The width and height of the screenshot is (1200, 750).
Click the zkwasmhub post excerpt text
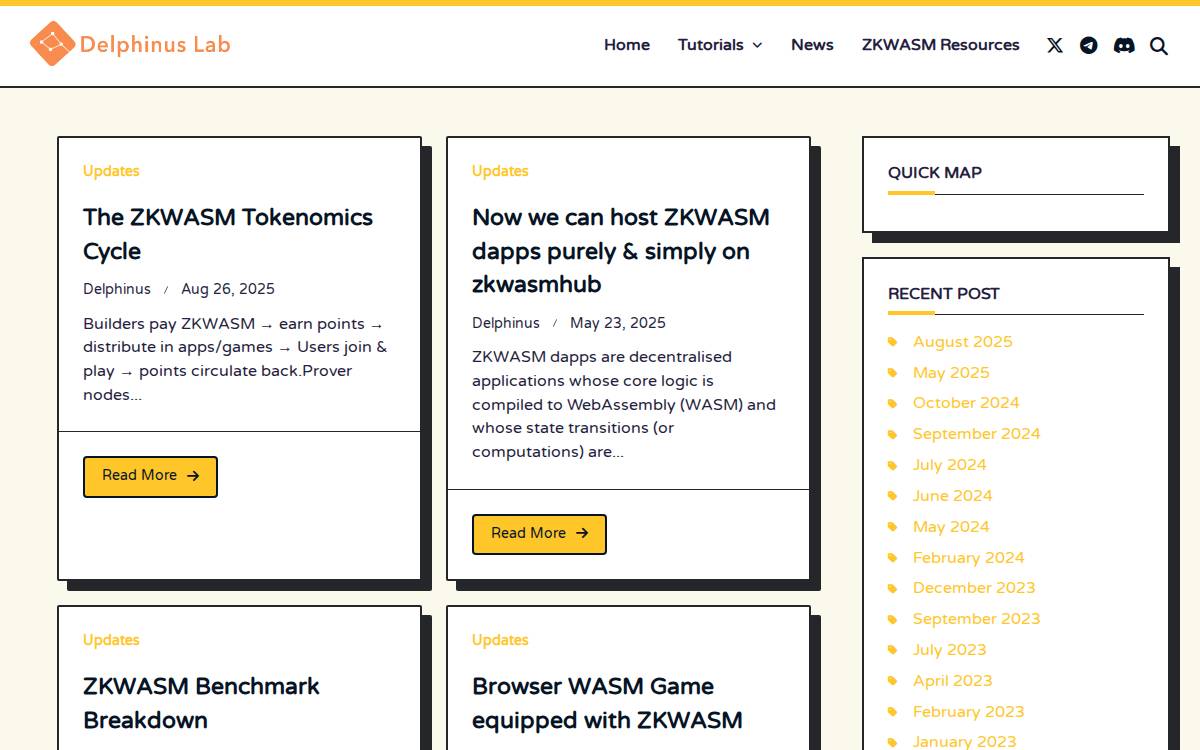[624, 405]
